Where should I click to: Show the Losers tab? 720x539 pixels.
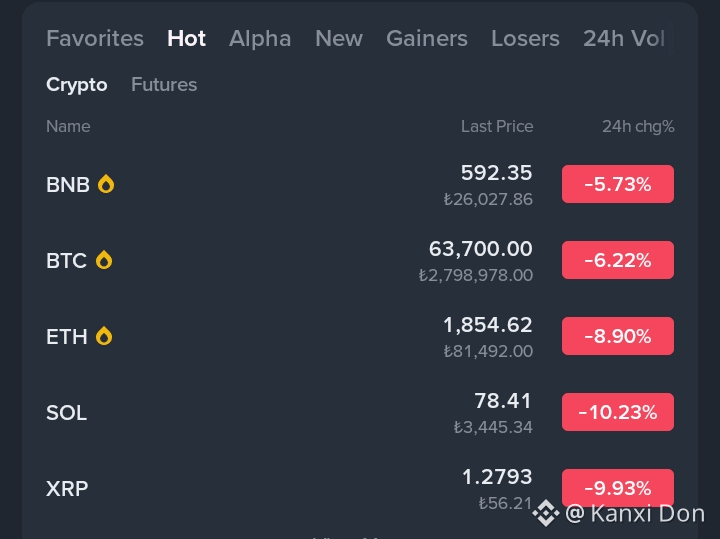[525, 38]
